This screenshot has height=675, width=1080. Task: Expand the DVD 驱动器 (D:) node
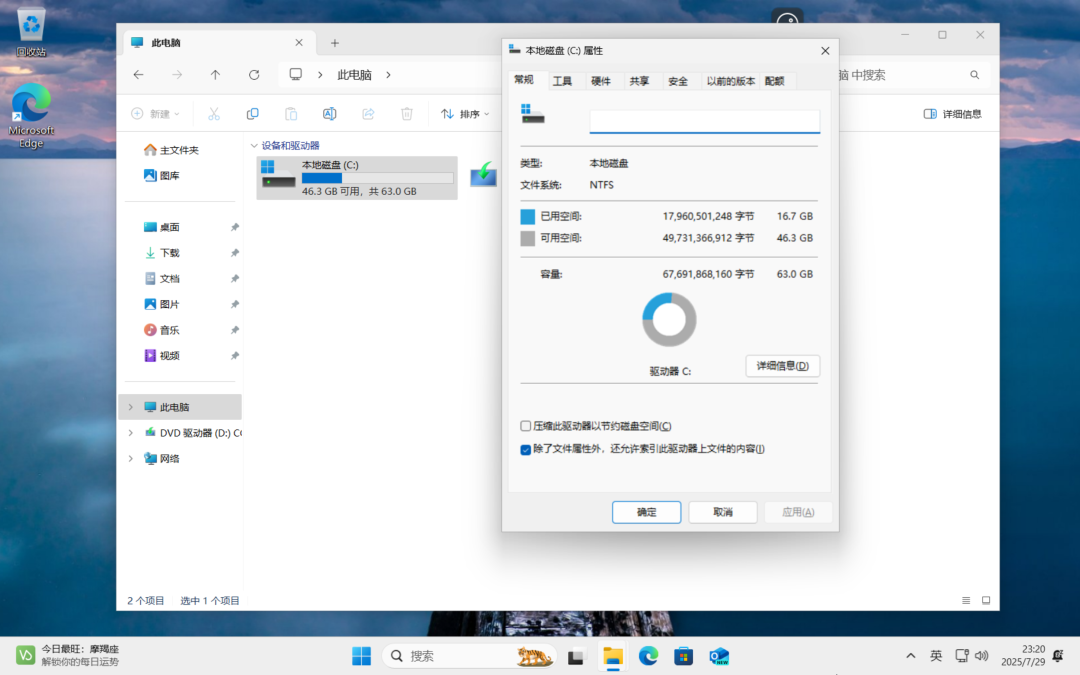pyautogui.click(x=130, y=433)
